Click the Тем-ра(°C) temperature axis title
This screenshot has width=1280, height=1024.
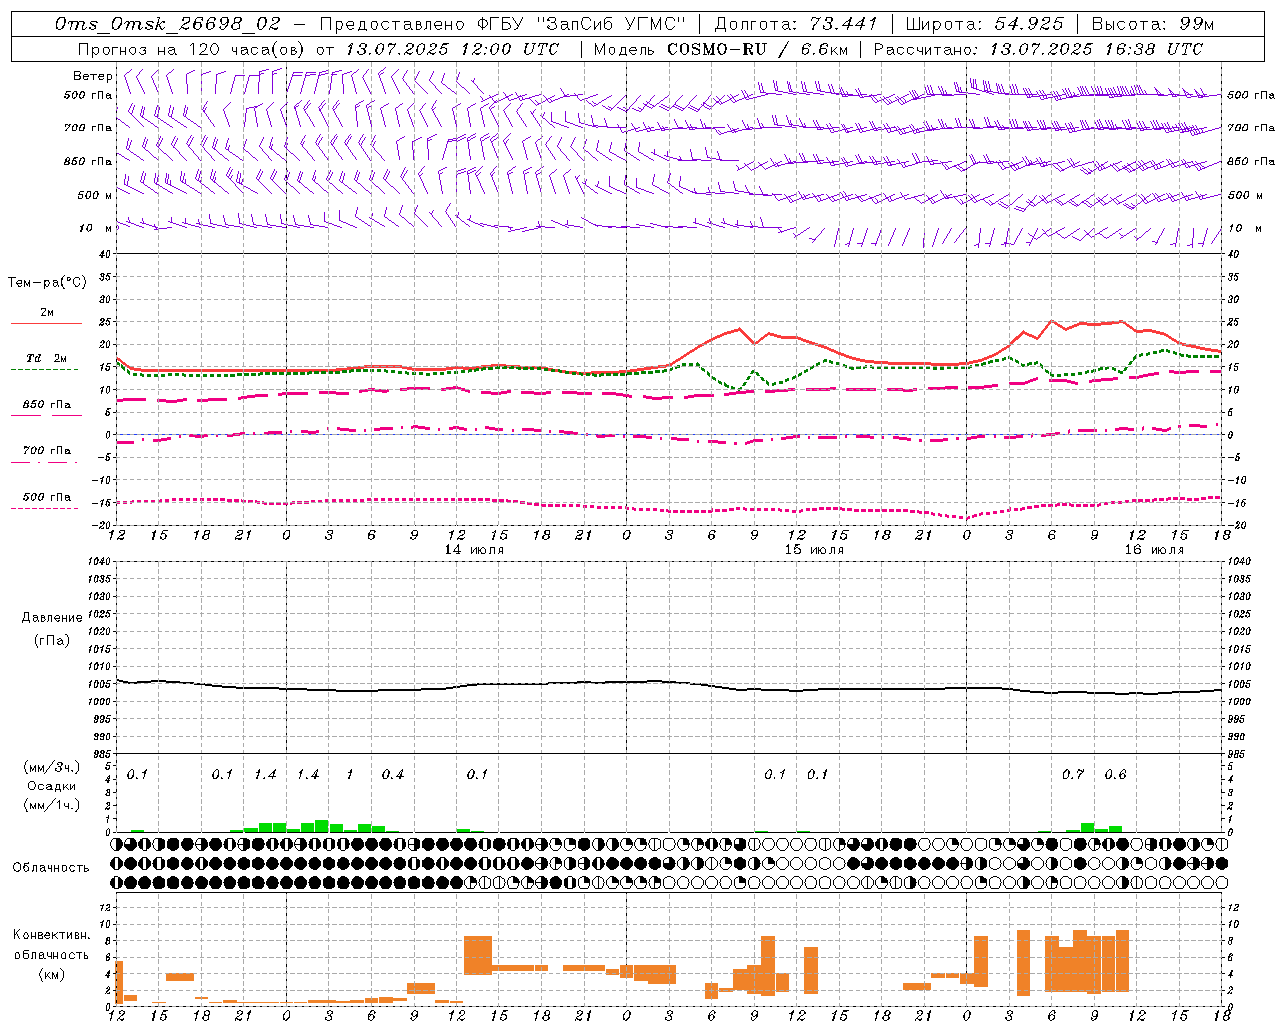click(47, 283)
